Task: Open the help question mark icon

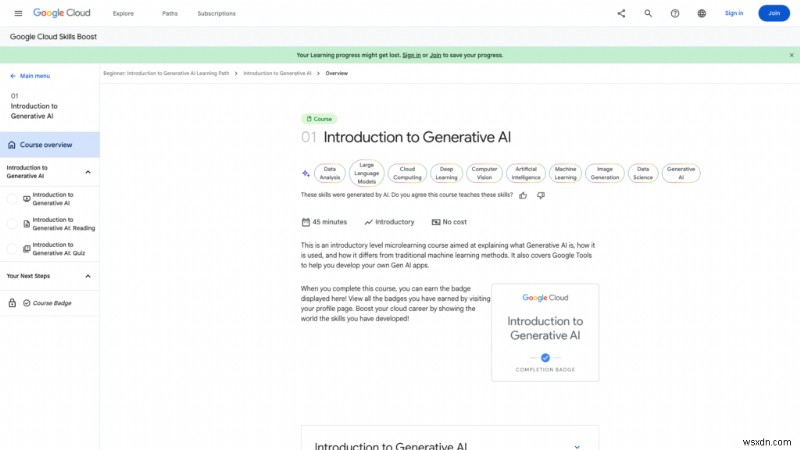Action: pyautogui.click(x=674, y=13)
